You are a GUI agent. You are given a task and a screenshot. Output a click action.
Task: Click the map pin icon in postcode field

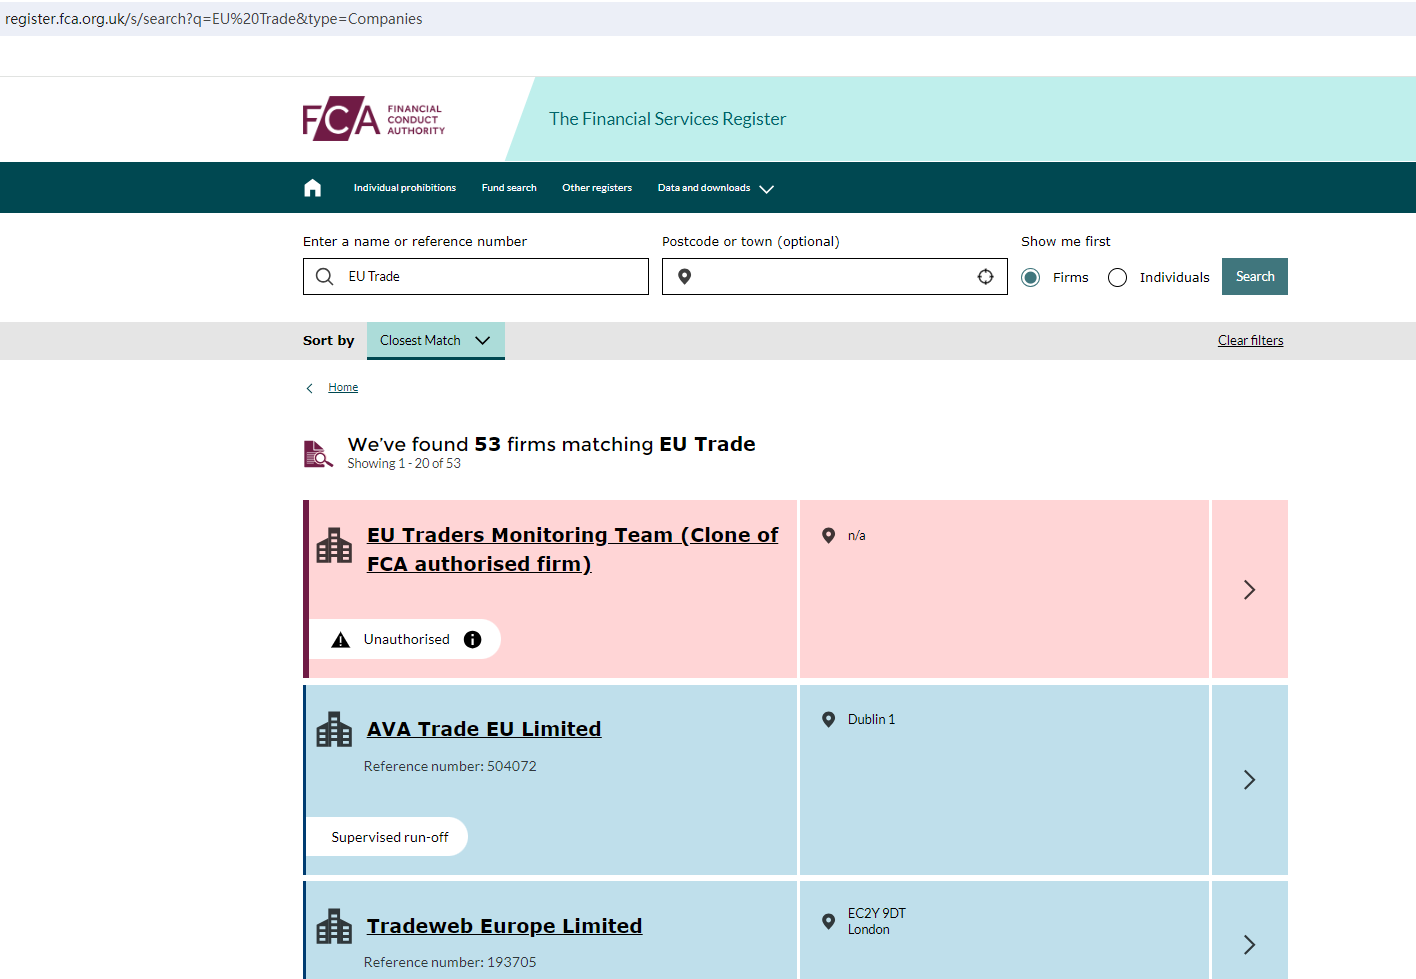click(685, 277)
